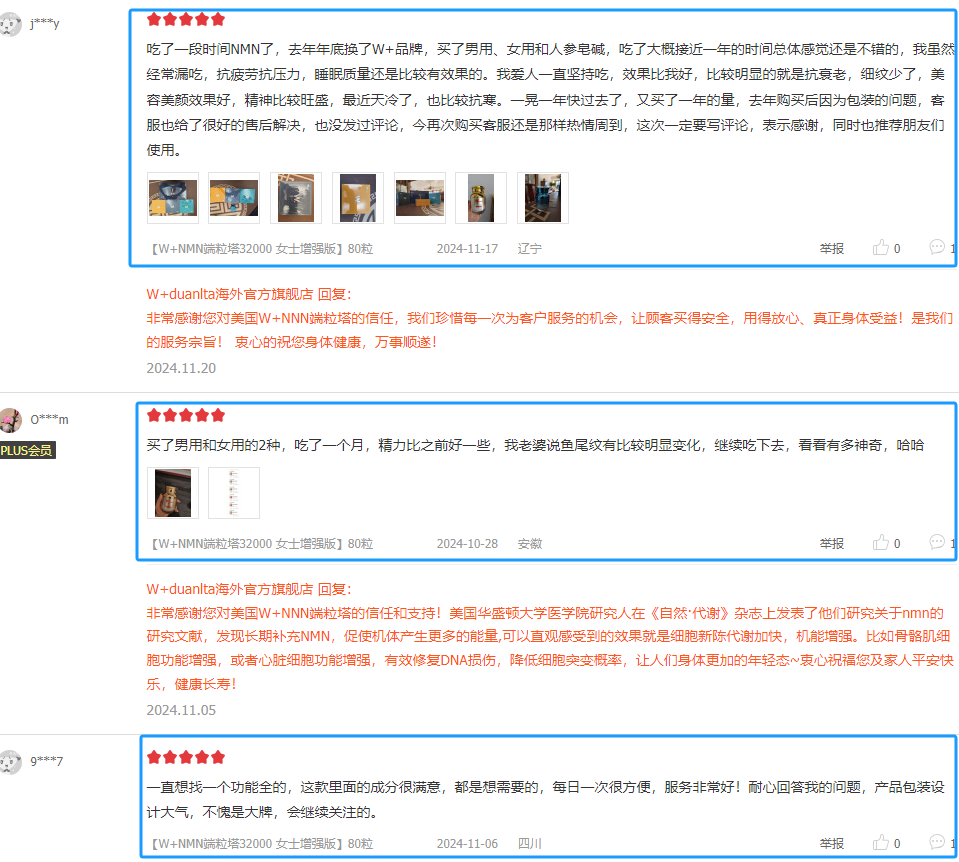The image size is (959, 862).
Task: Open comments on the 2024-11-17 review
Action: (x=937, y=247)
